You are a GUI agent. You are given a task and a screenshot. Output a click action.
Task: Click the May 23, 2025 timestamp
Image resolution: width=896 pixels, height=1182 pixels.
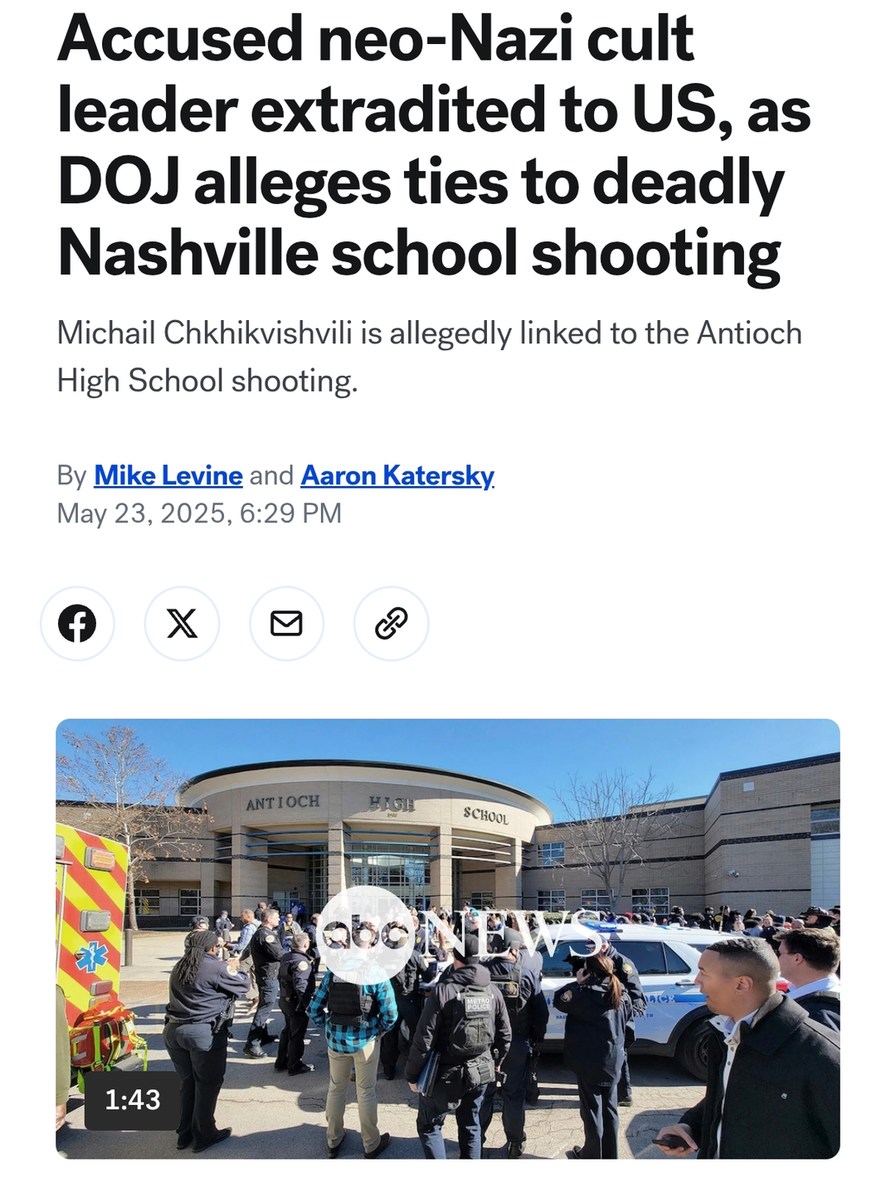[x=199, y=513]
